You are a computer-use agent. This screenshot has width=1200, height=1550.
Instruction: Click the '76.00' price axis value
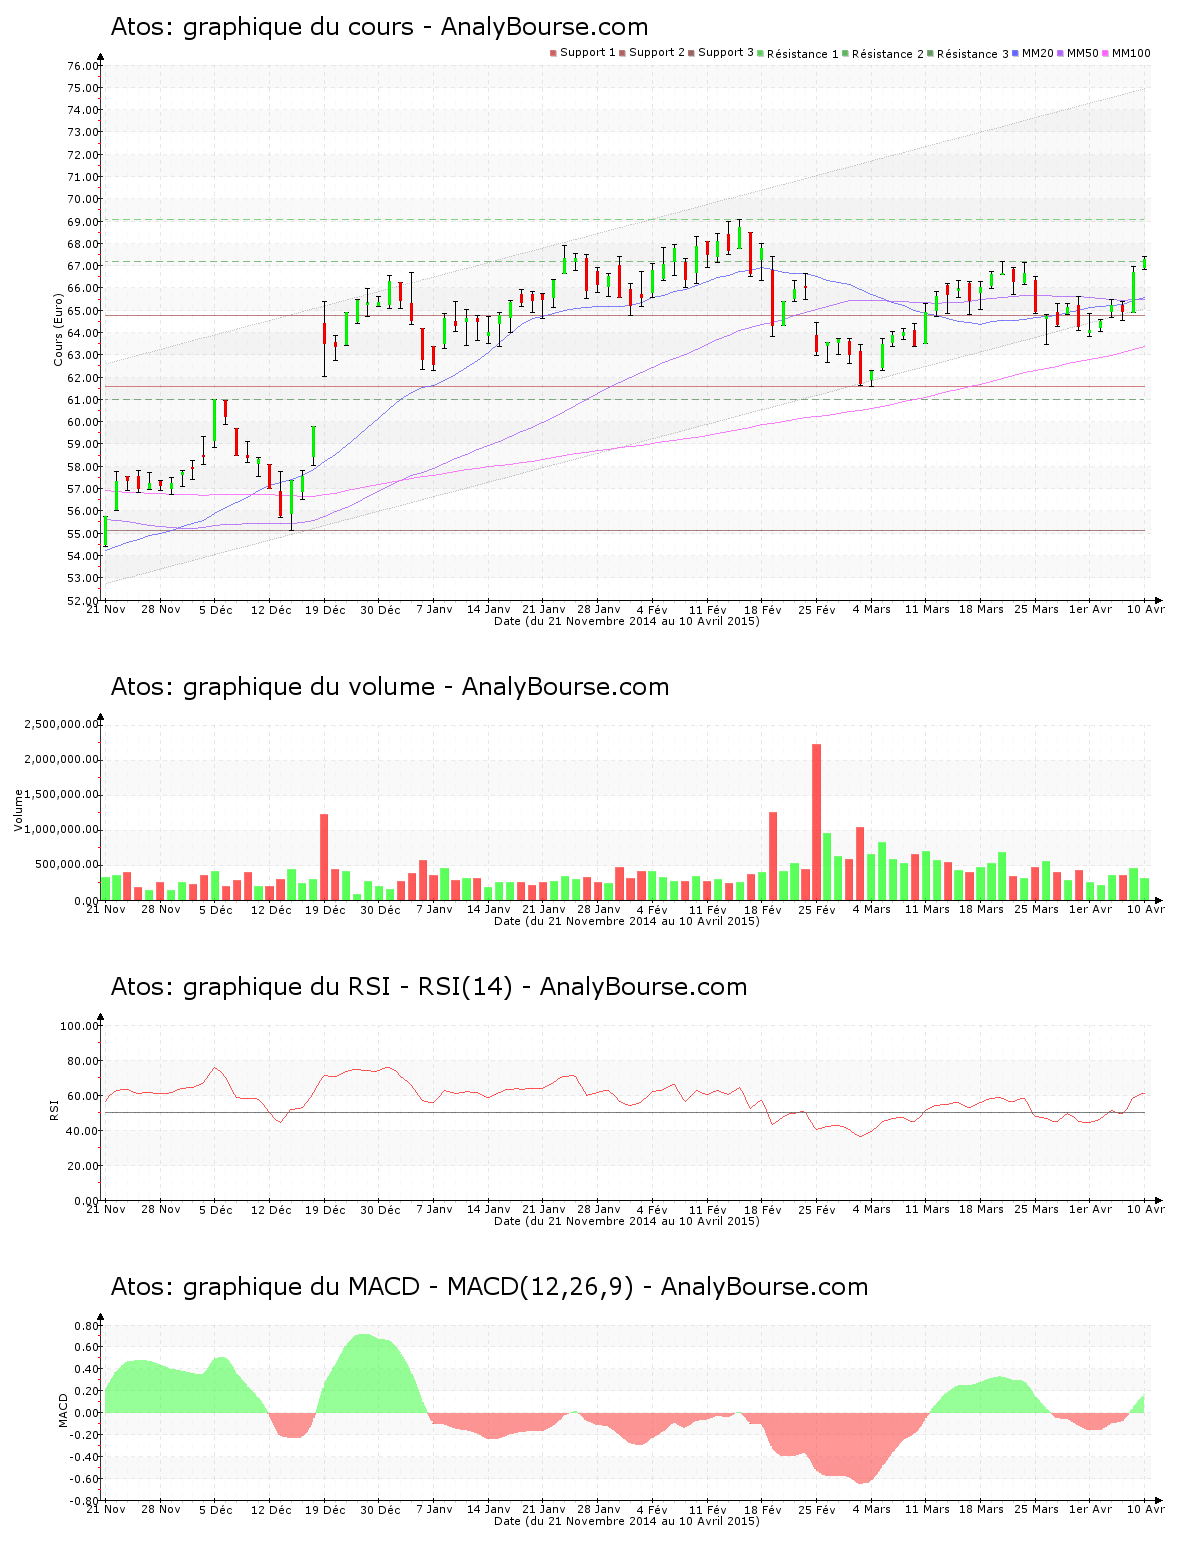click(83, 66)
